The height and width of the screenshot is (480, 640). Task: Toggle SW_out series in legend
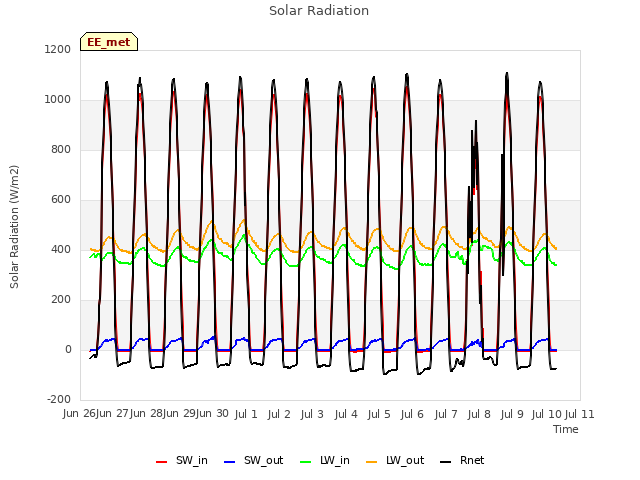[x=253, y=460]
